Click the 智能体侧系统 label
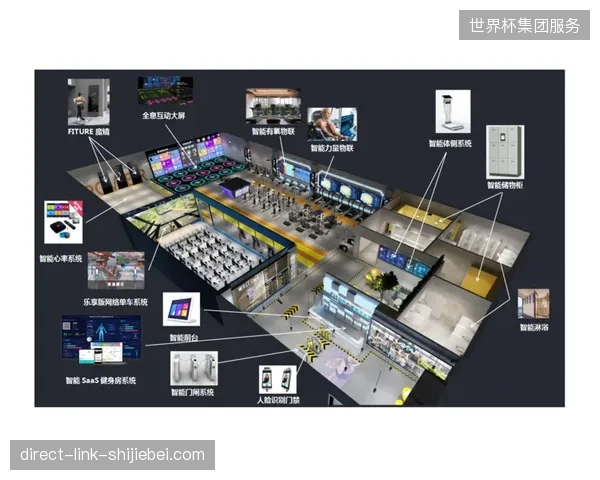 [x=450, y=144]
